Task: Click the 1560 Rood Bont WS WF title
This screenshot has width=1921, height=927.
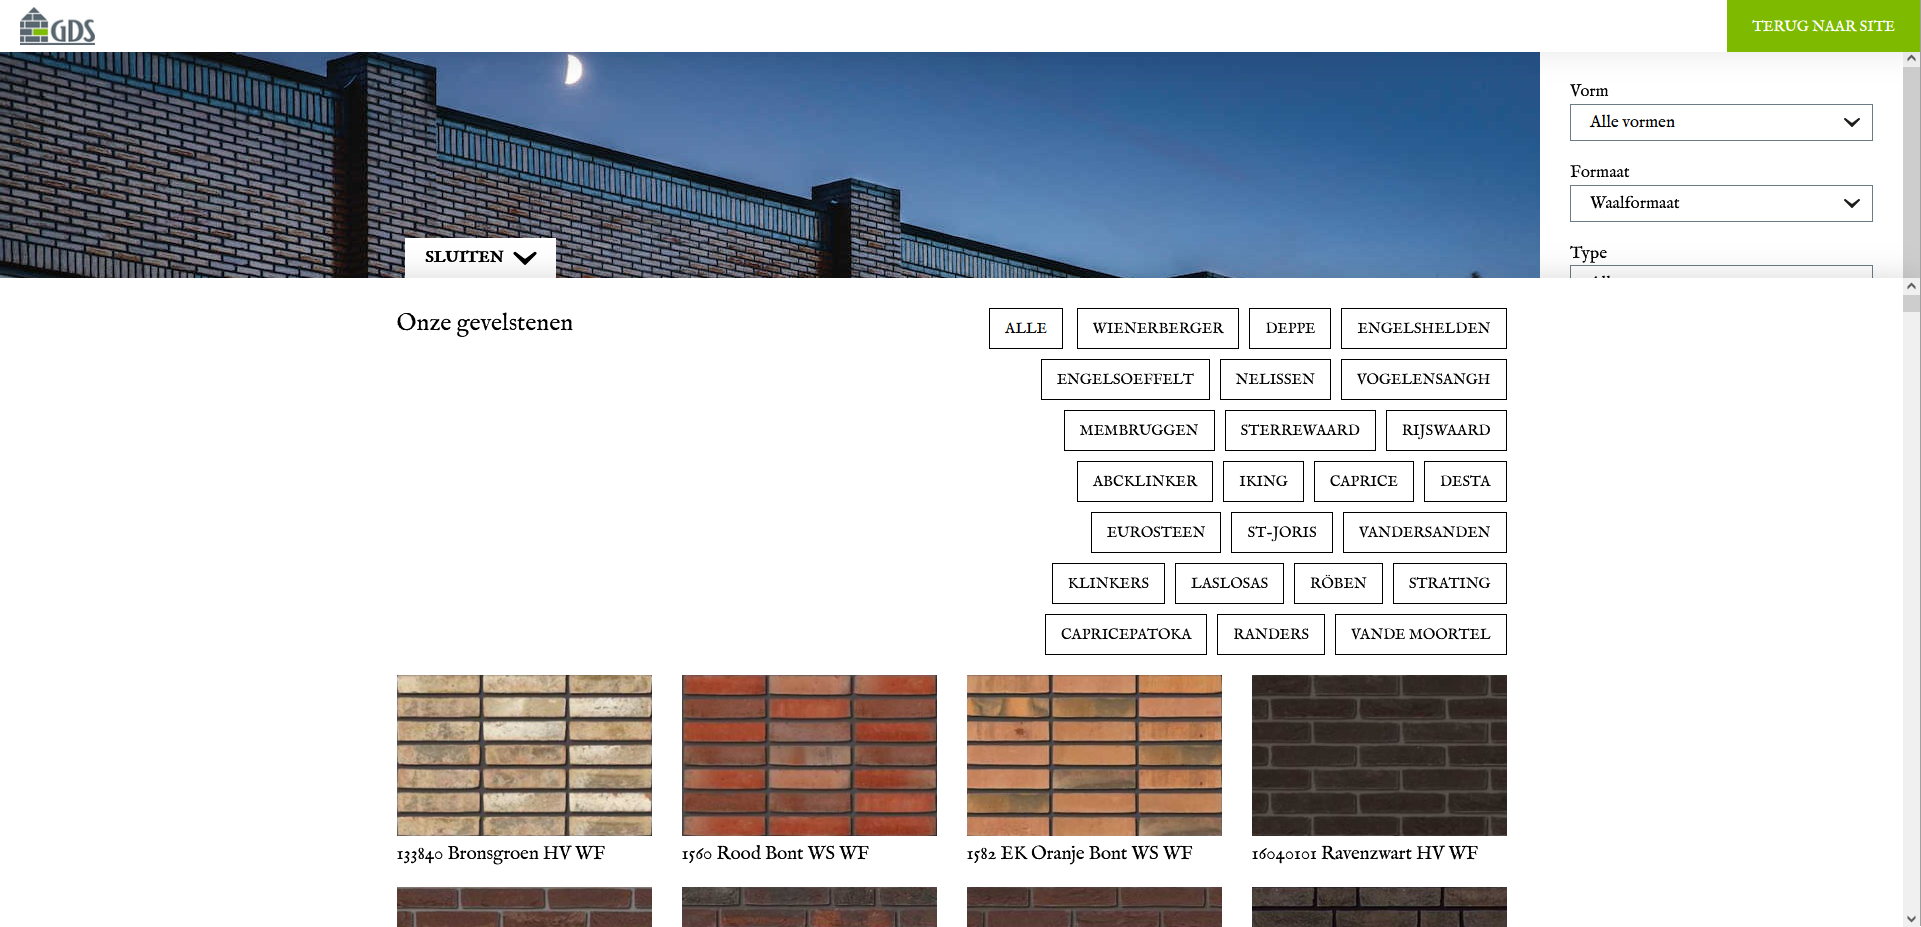Action: tap(775, 853)
